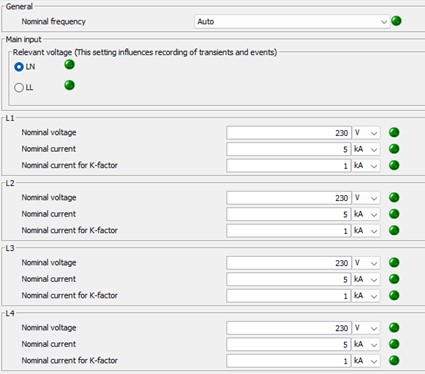Open the Nominal frequency Auto dropdown
Screen dimensions: 425x374
[292, 22]
